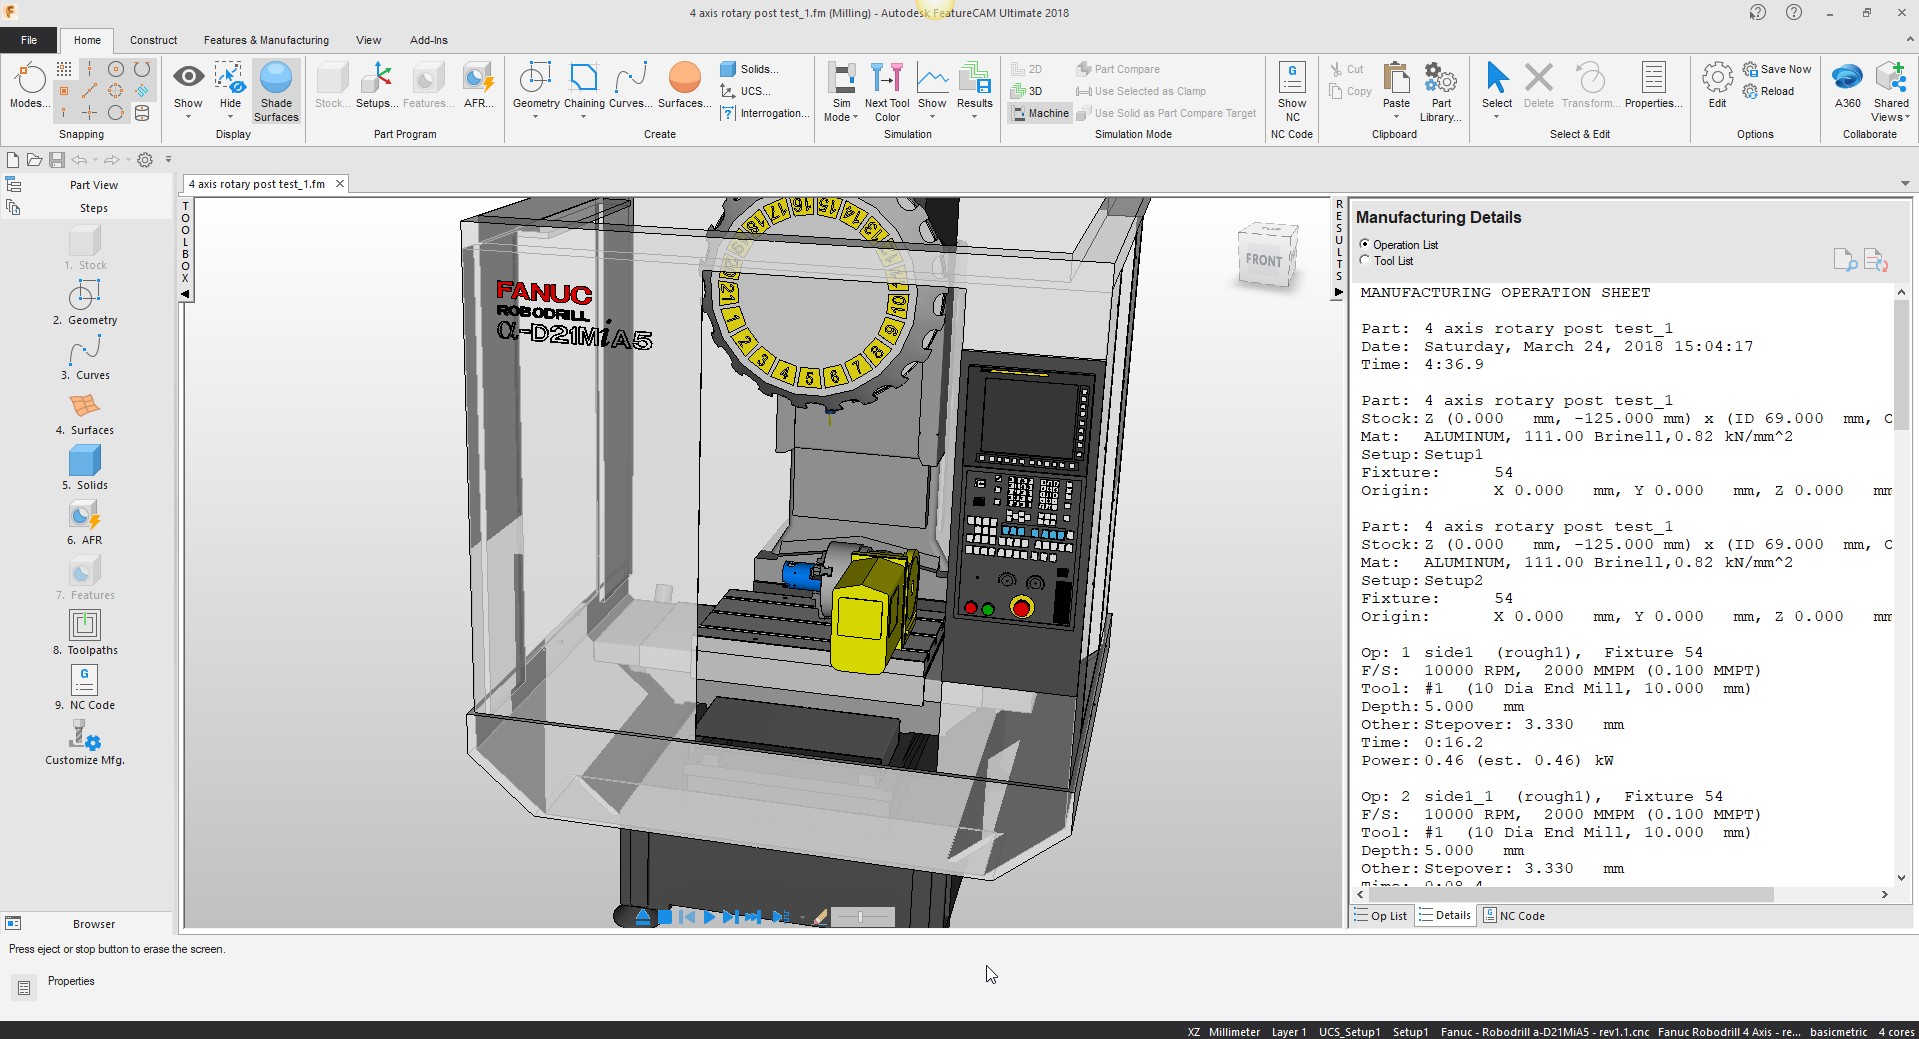Toggle snap to cylinder axis icon
1919x1039 pixels.
click(142, 113)
